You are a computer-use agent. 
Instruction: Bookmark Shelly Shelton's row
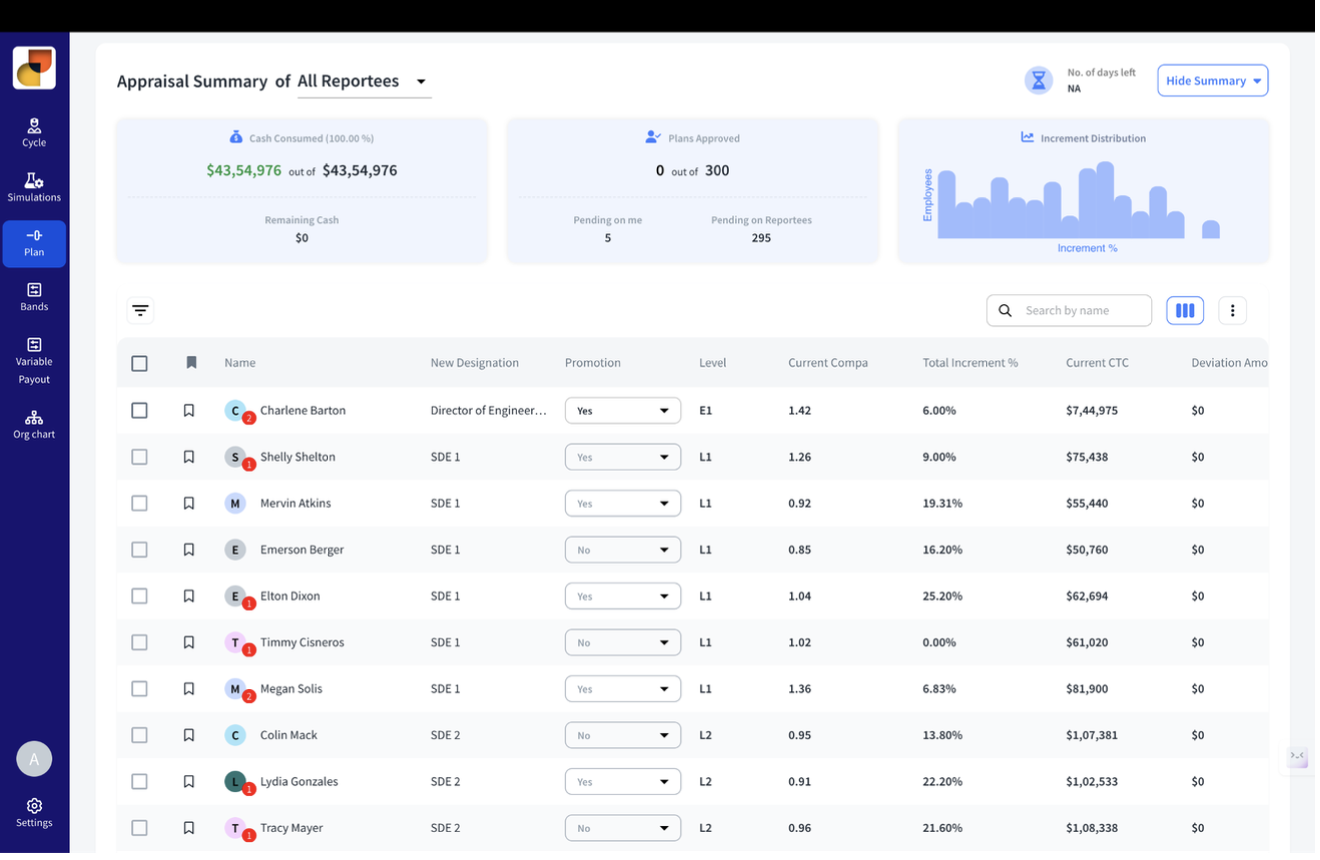(x=189, y=457)
